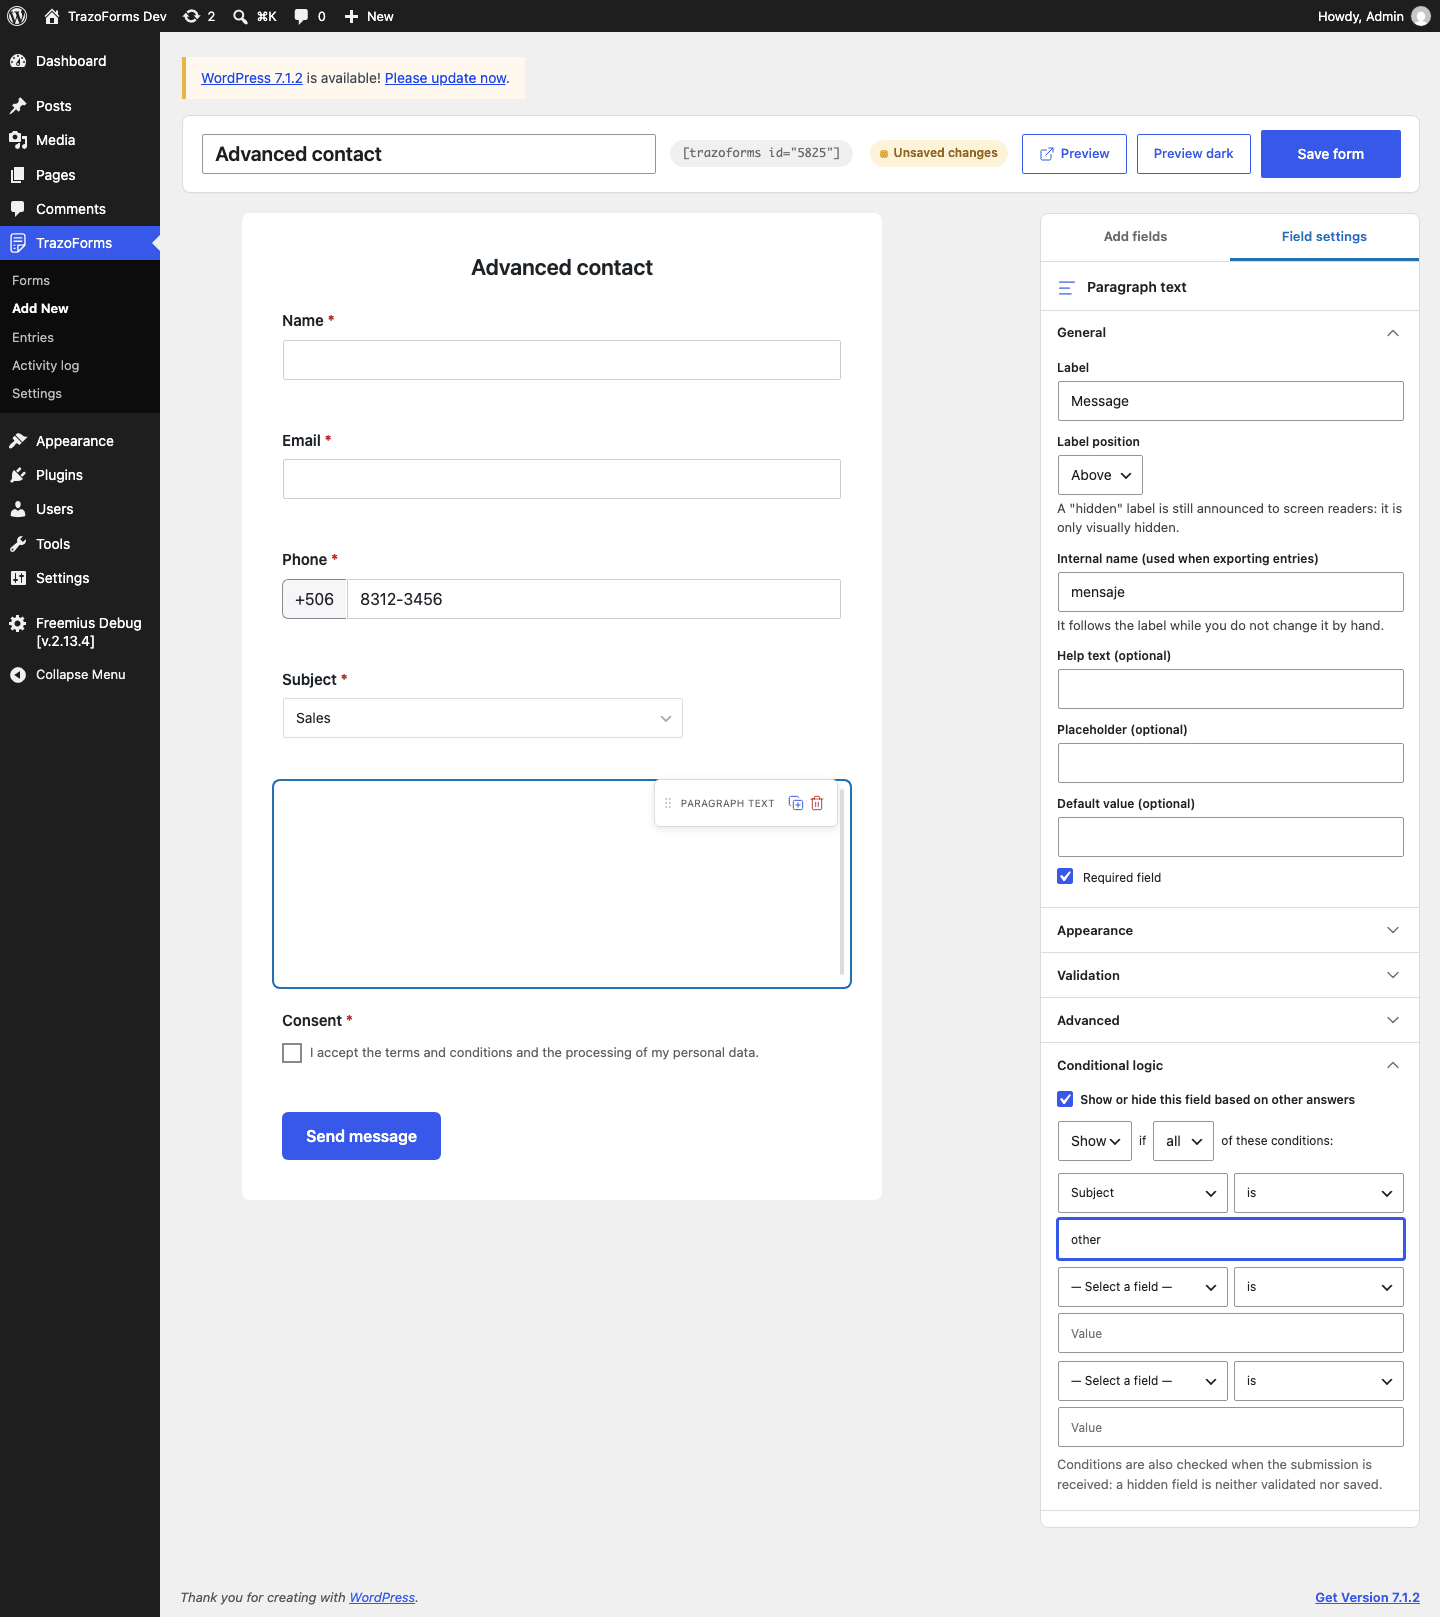Screen dimensions: 1440x1617
Task: Expand the Advanced settings section
Action: point(1230,1020)
